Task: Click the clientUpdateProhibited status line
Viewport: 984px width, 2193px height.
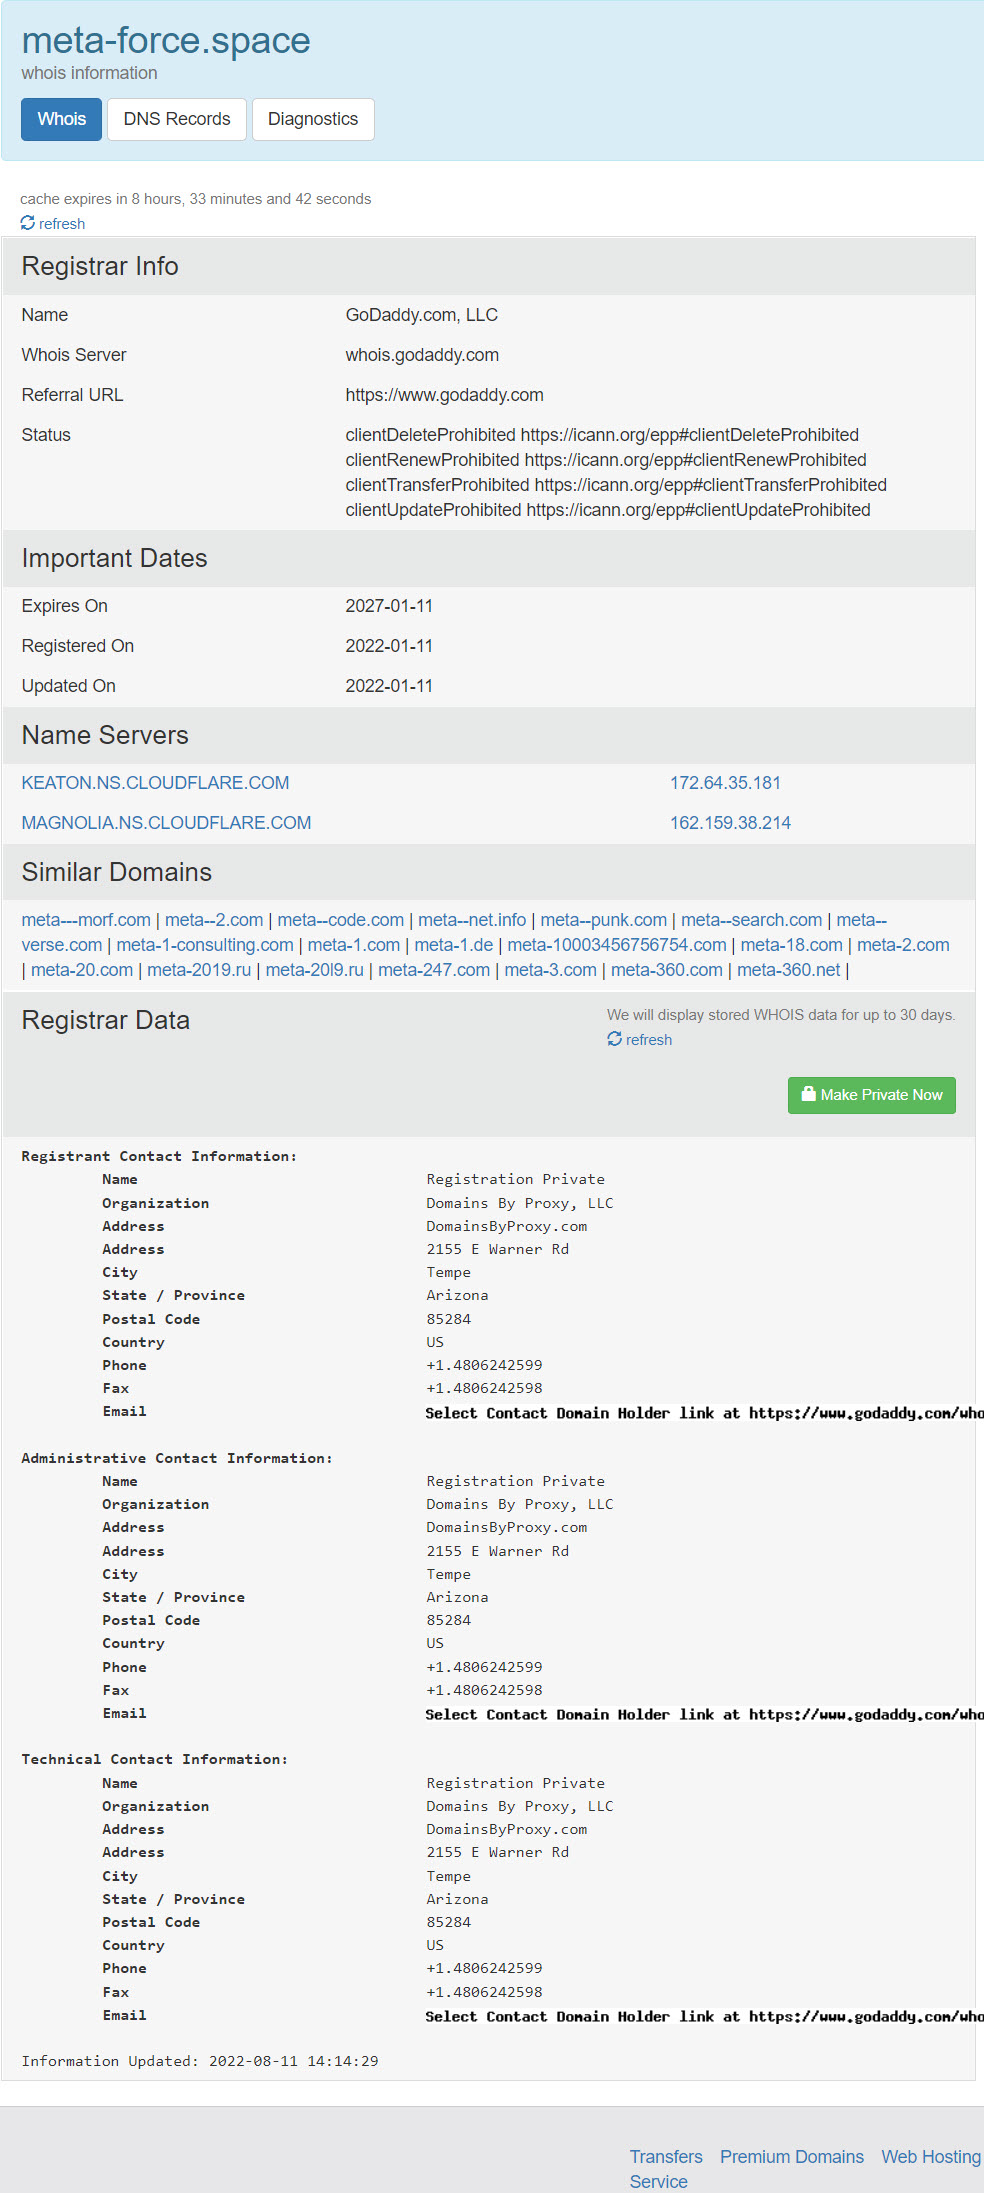Action: 608,510
